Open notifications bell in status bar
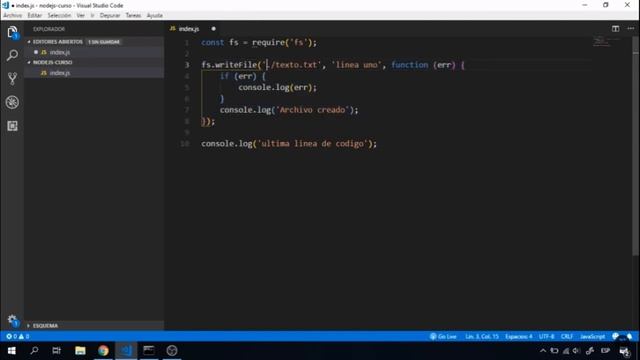Screen dimensions: 640x360 pyautogui.click(x=630, y=336)
